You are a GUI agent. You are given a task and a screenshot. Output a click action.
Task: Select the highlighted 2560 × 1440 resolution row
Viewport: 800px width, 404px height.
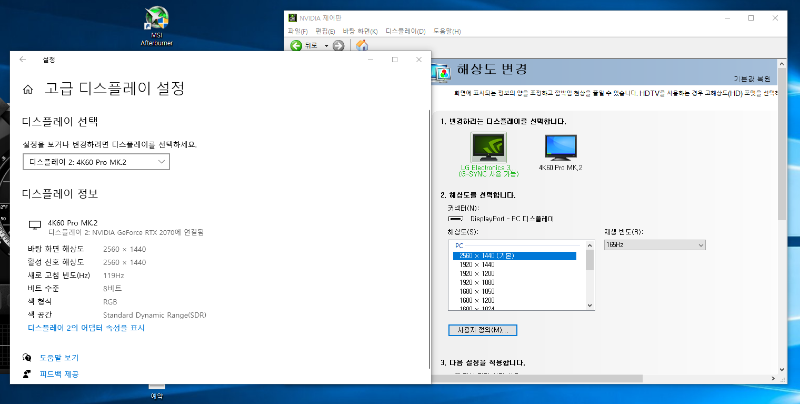(514, 256)
